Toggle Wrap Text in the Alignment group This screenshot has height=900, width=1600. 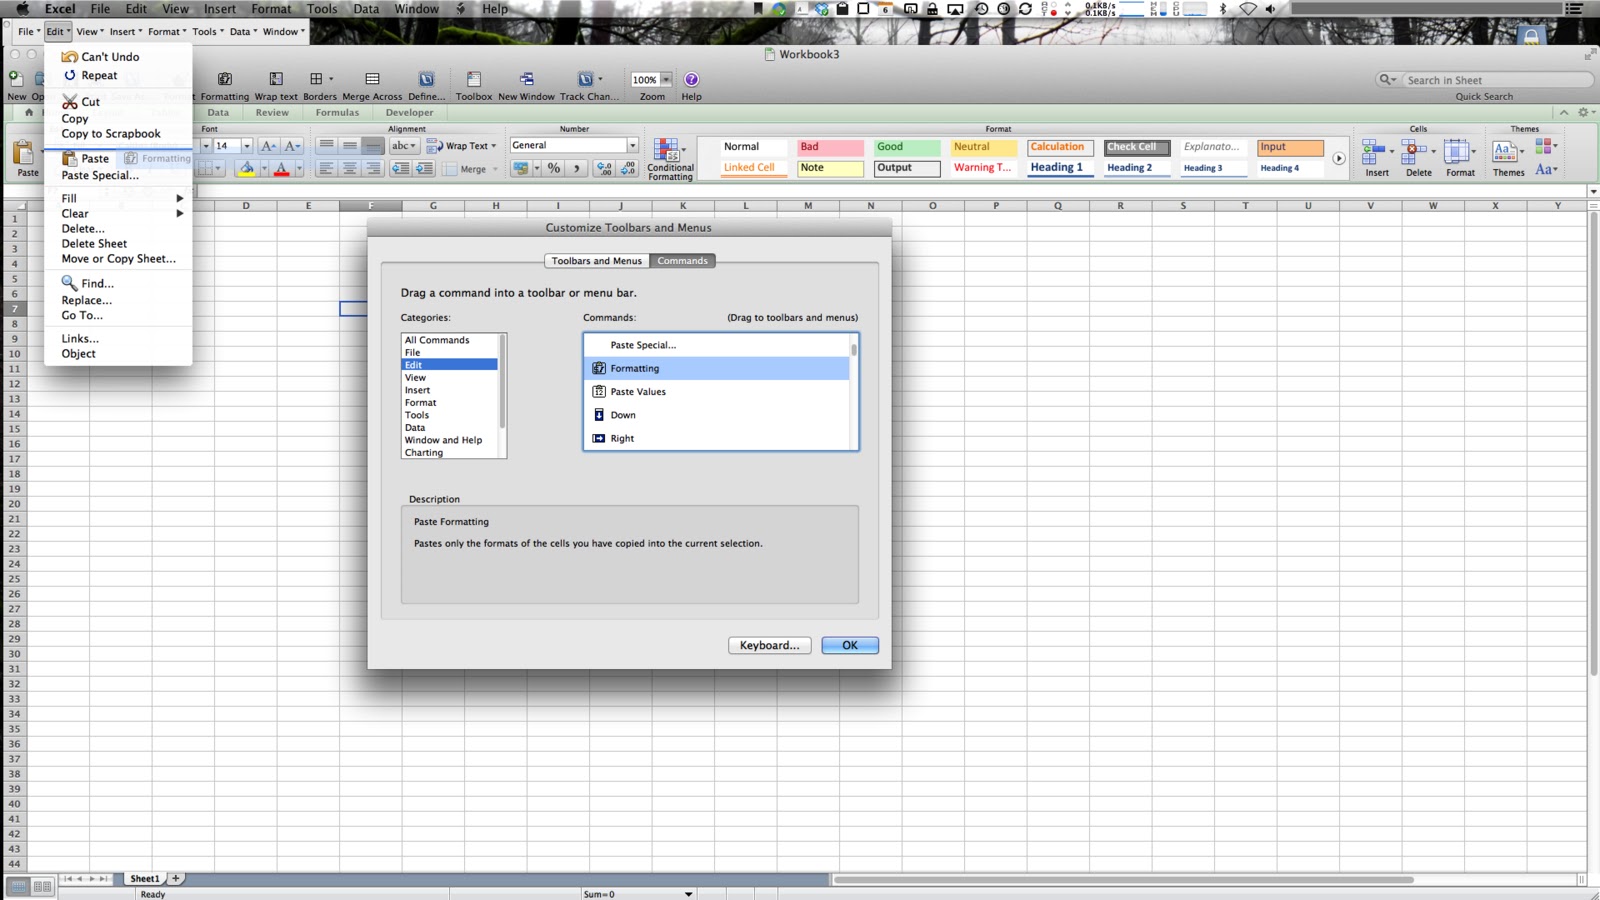[x=459, y=145]
